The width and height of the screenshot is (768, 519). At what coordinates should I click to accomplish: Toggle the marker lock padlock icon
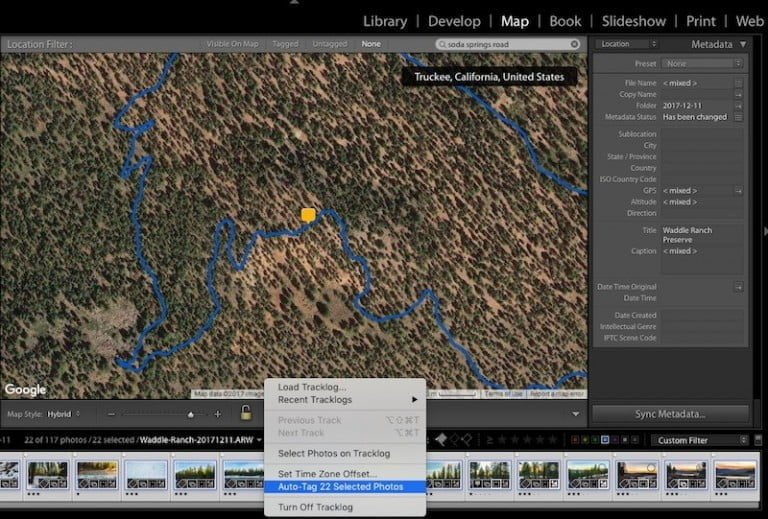[246, 413]
